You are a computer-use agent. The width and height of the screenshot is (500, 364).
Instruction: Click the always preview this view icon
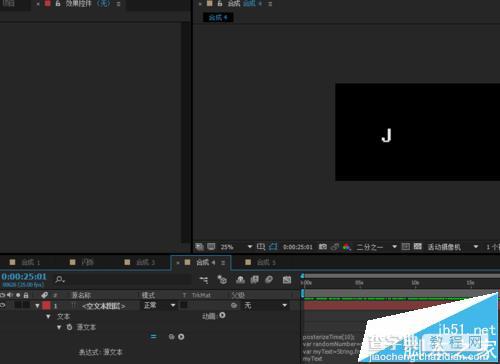[x=199, y=247]
